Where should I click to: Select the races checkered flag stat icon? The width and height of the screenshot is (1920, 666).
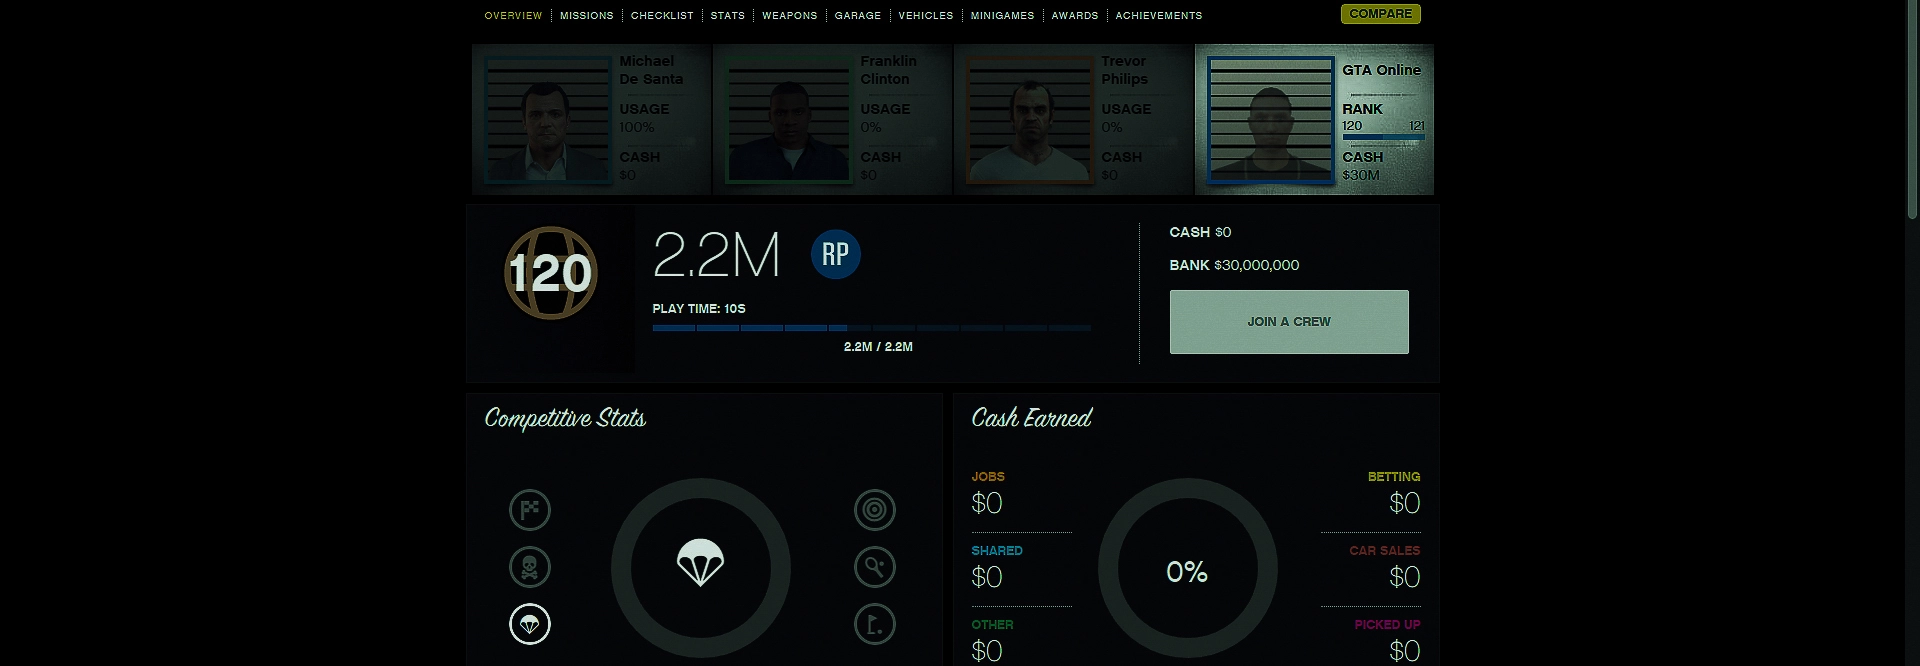530,510
